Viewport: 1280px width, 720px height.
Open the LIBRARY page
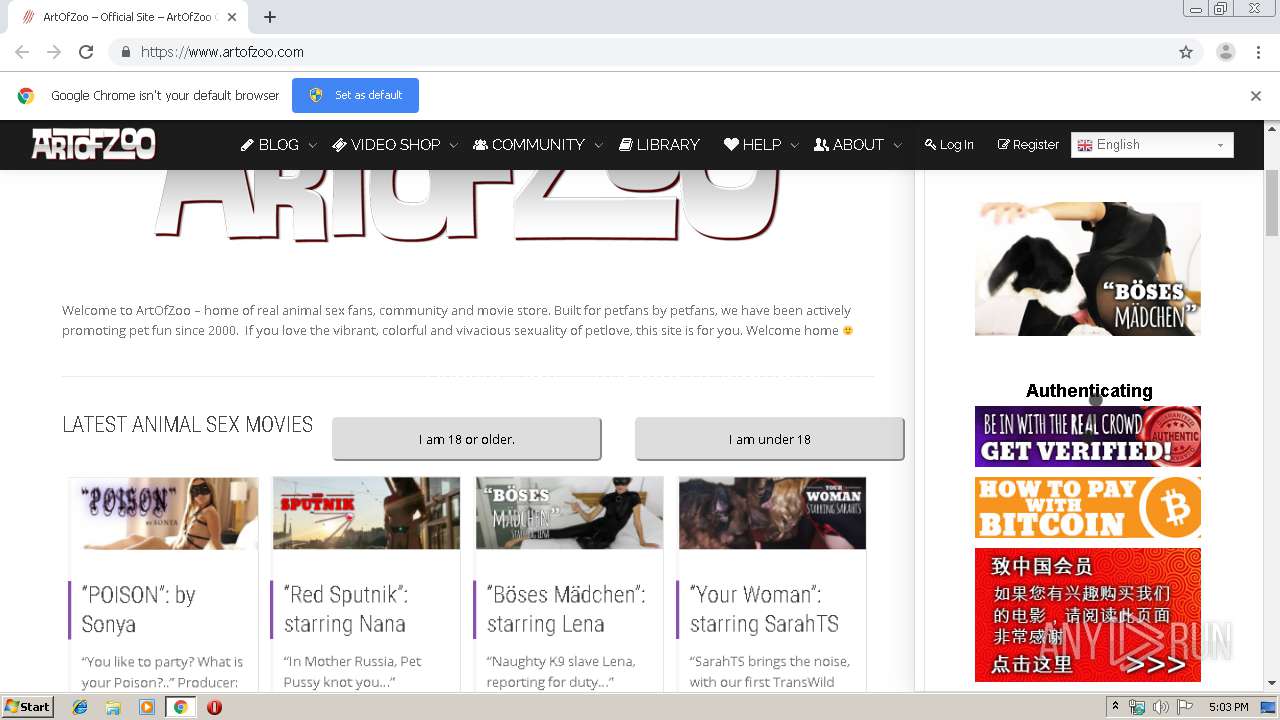659,145
